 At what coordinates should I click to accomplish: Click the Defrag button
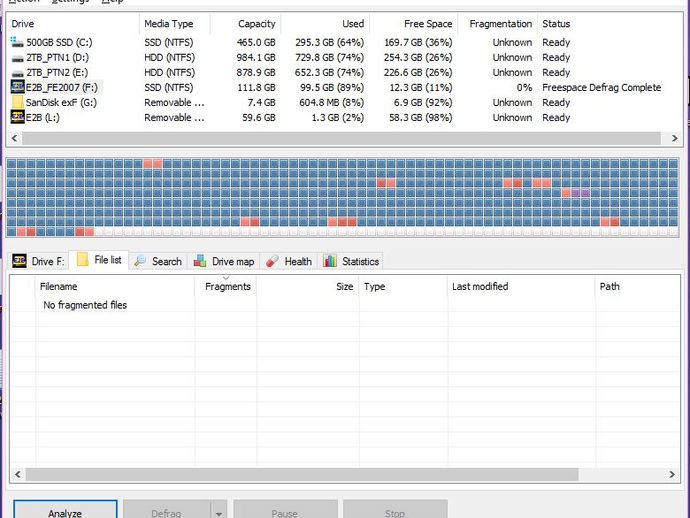[167, 510]
